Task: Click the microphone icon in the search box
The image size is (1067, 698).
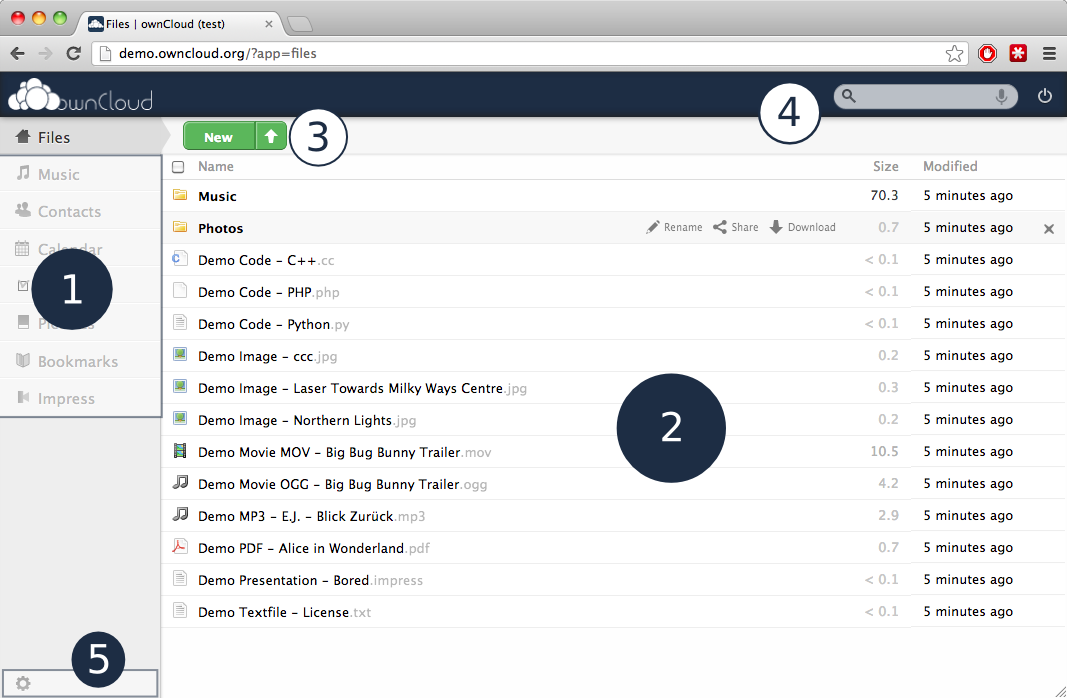Action: (x=1001, y=96)
